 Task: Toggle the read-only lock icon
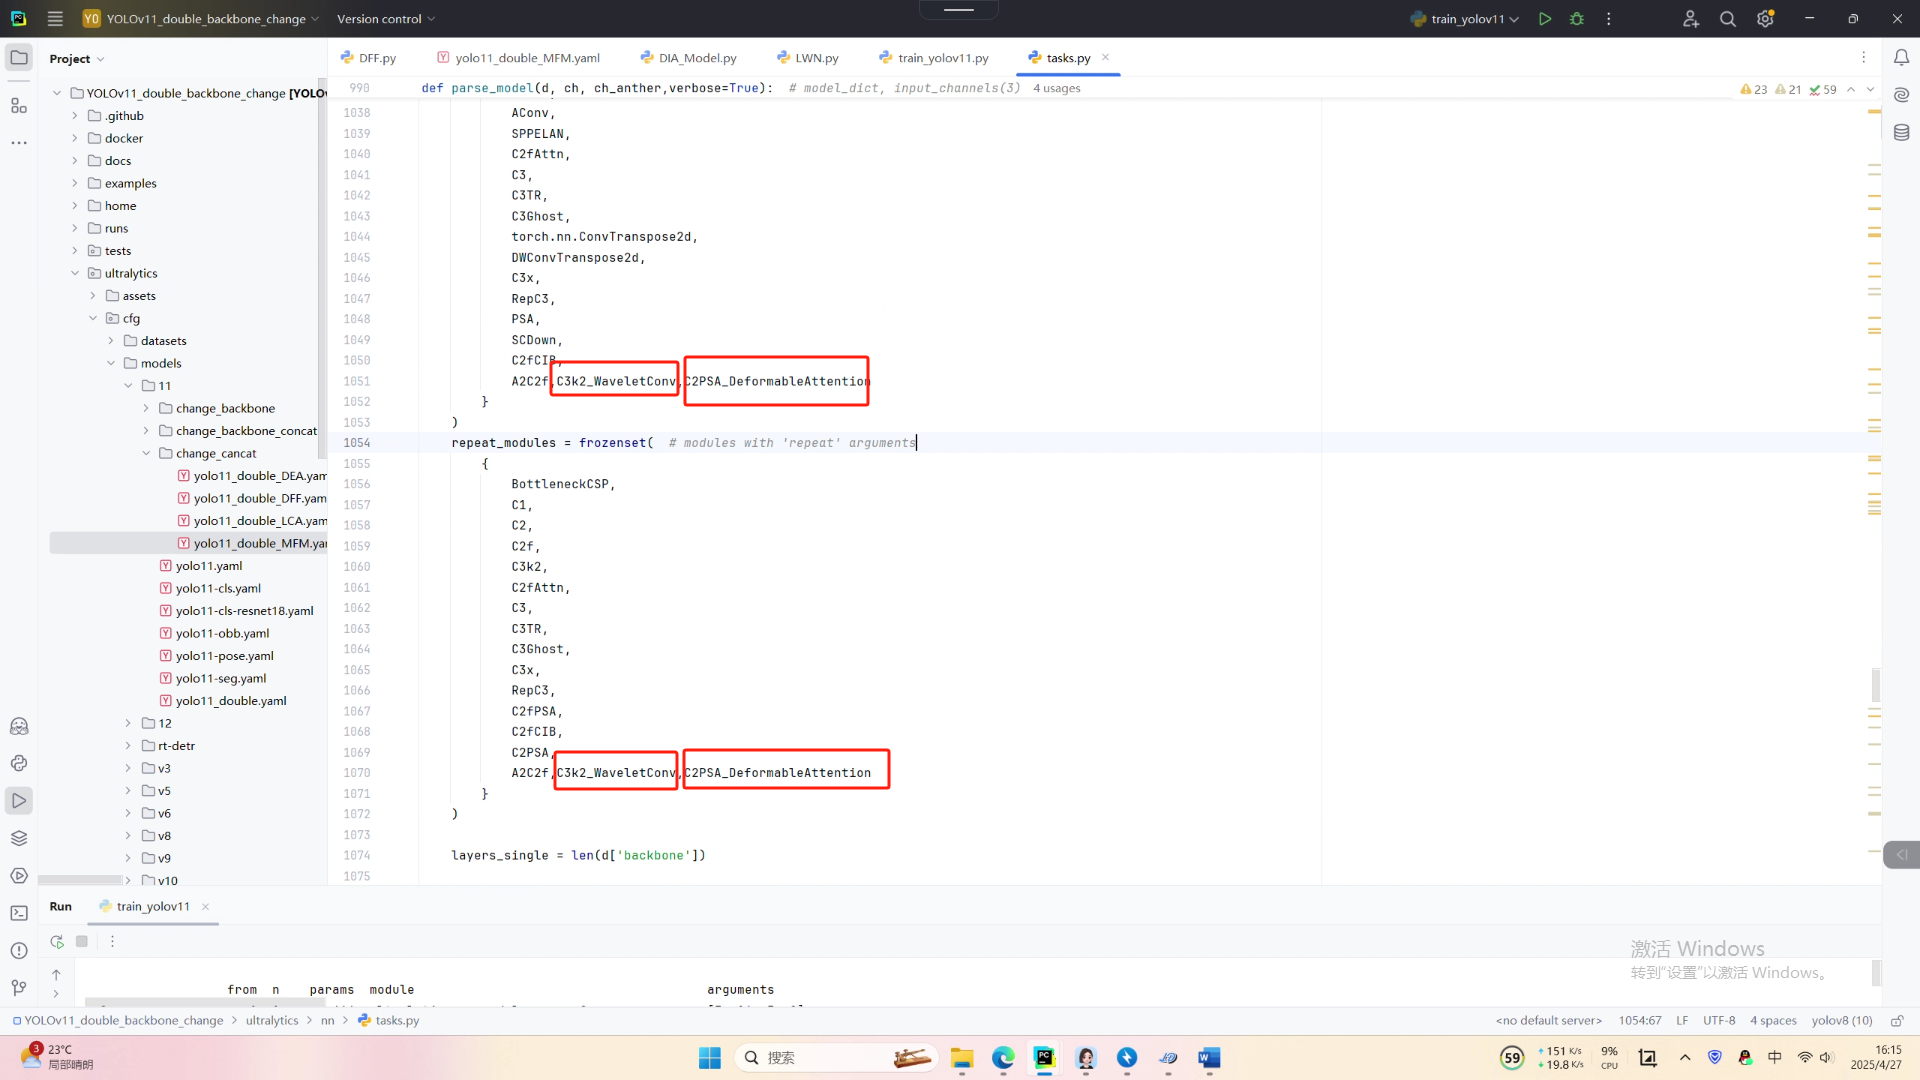pos(1897,1021)
